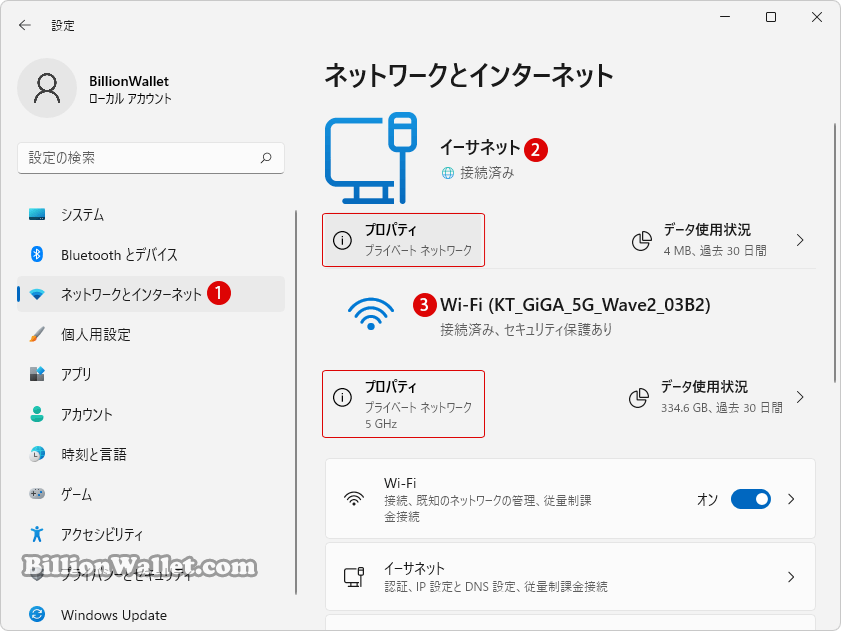
Task: Minimize the 設定 window
Action: pos(725,17)
